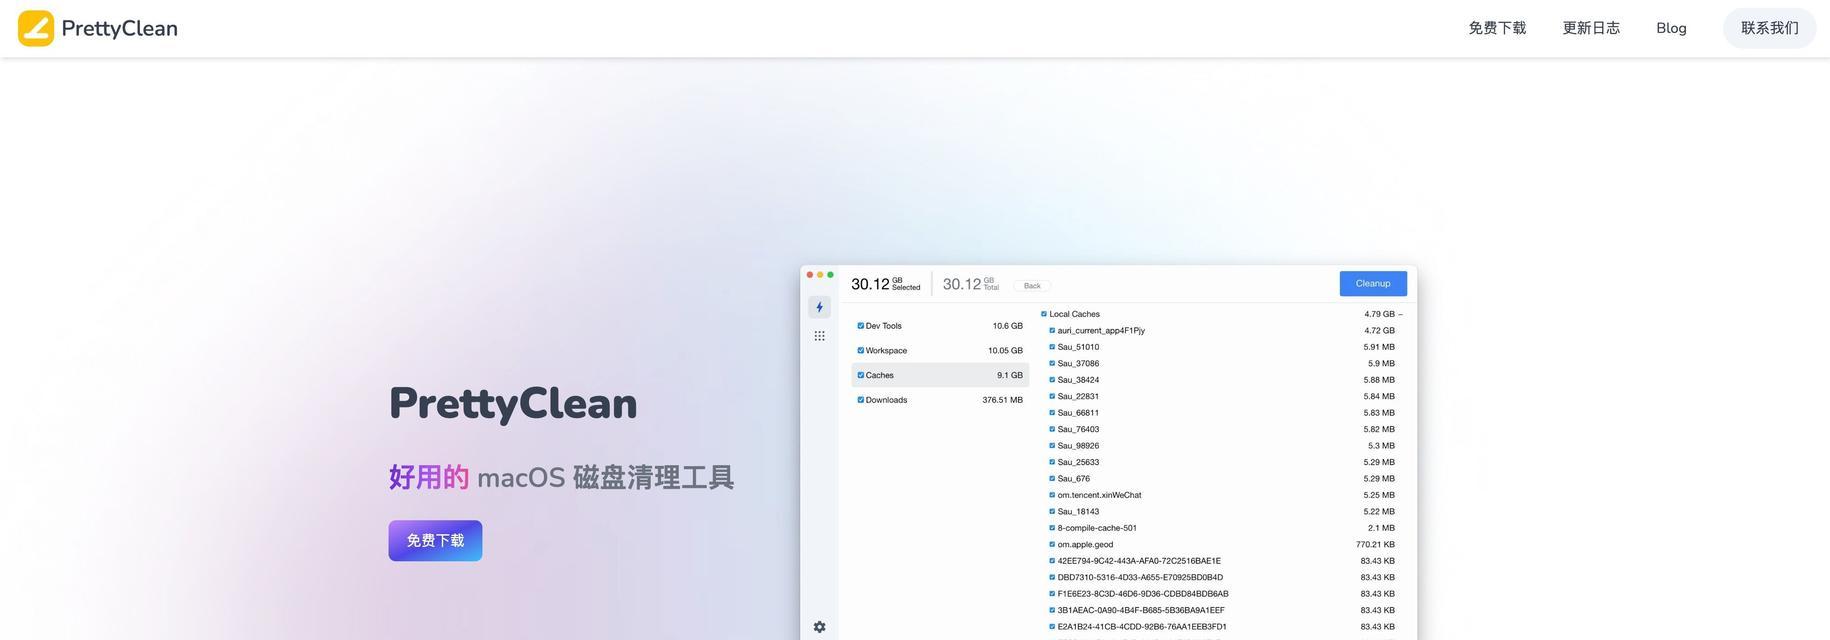1830x640 pixels.
Task: Select the Sau_38424 row name
Action: coord(1078,380)
